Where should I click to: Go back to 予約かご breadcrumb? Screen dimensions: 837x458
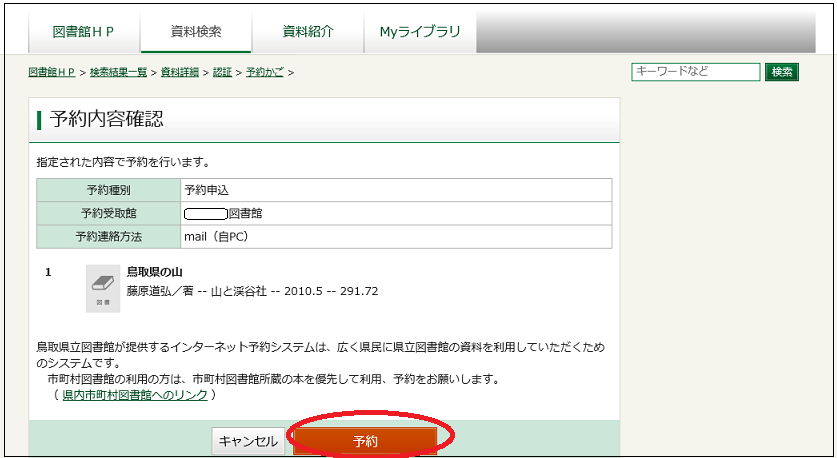pyautogui.click(x=264, y=72)
